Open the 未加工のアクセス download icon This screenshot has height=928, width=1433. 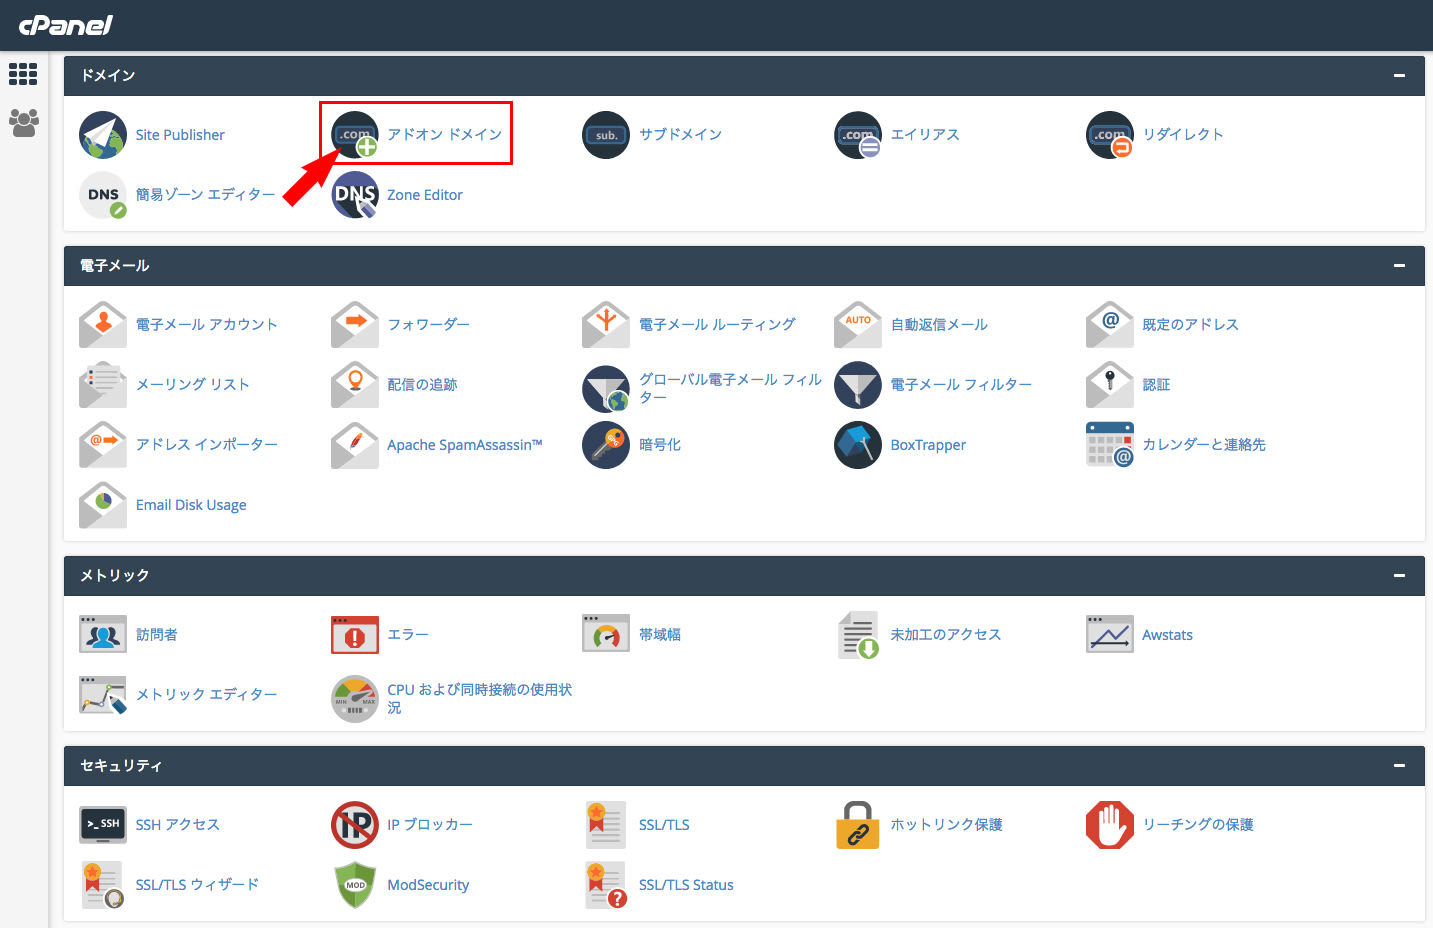tap(858, 635)
